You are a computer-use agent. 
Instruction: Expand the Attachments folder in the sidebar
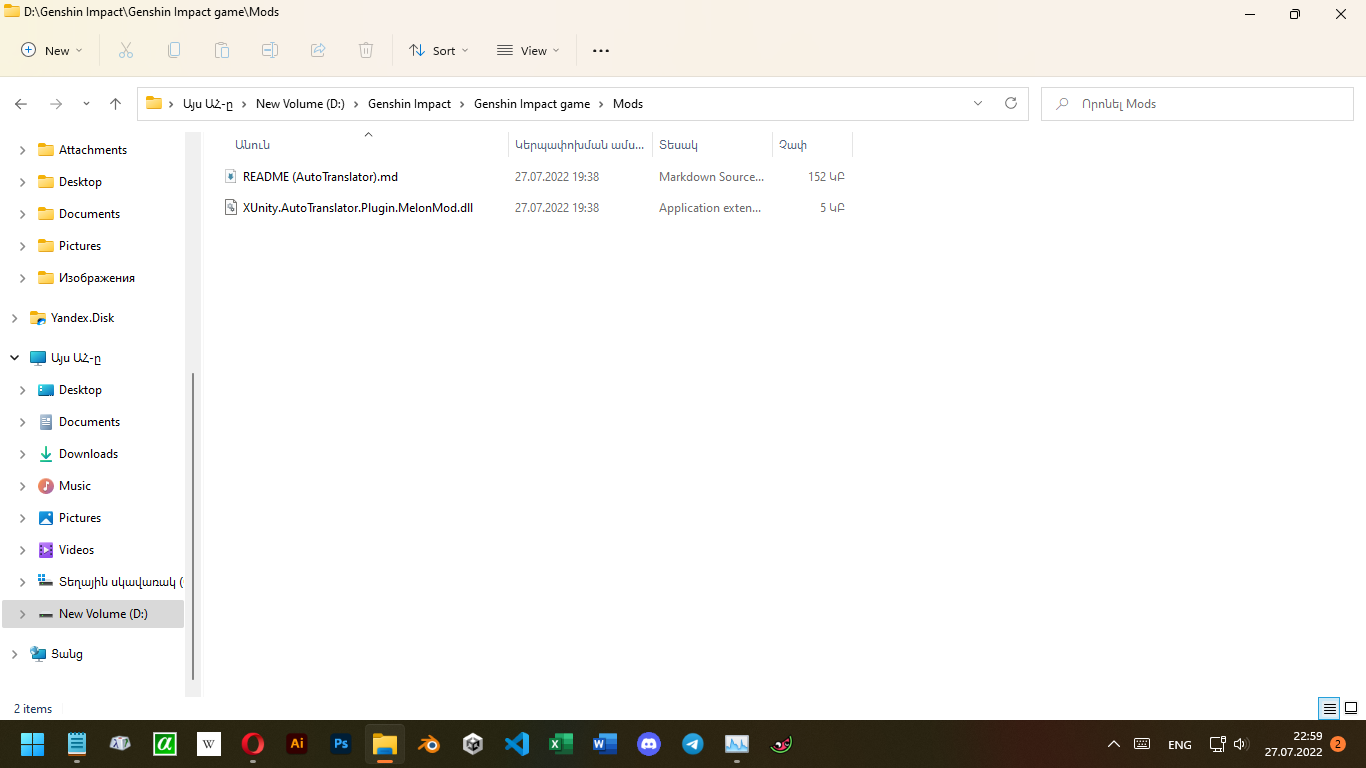23,150
